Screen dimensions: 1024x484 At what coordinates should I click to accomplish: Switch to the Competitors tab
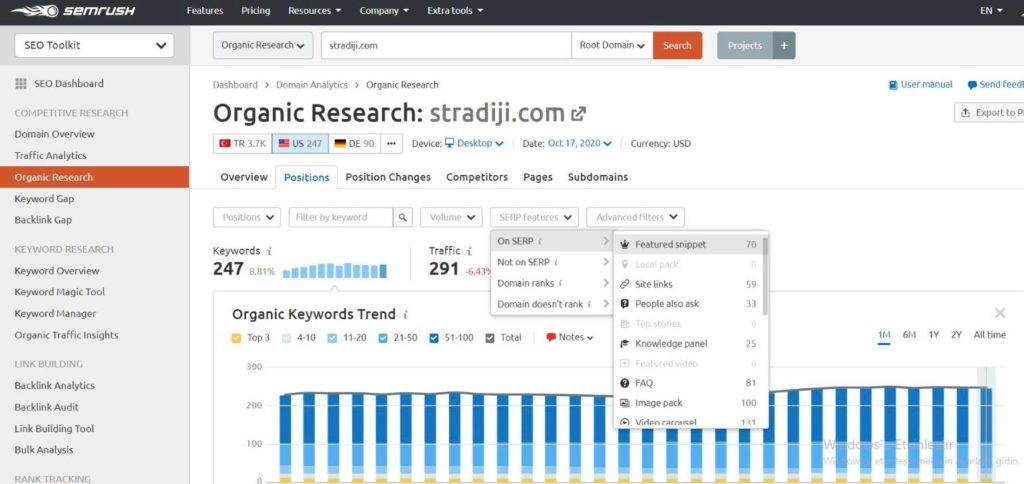(x=477, y=177)
